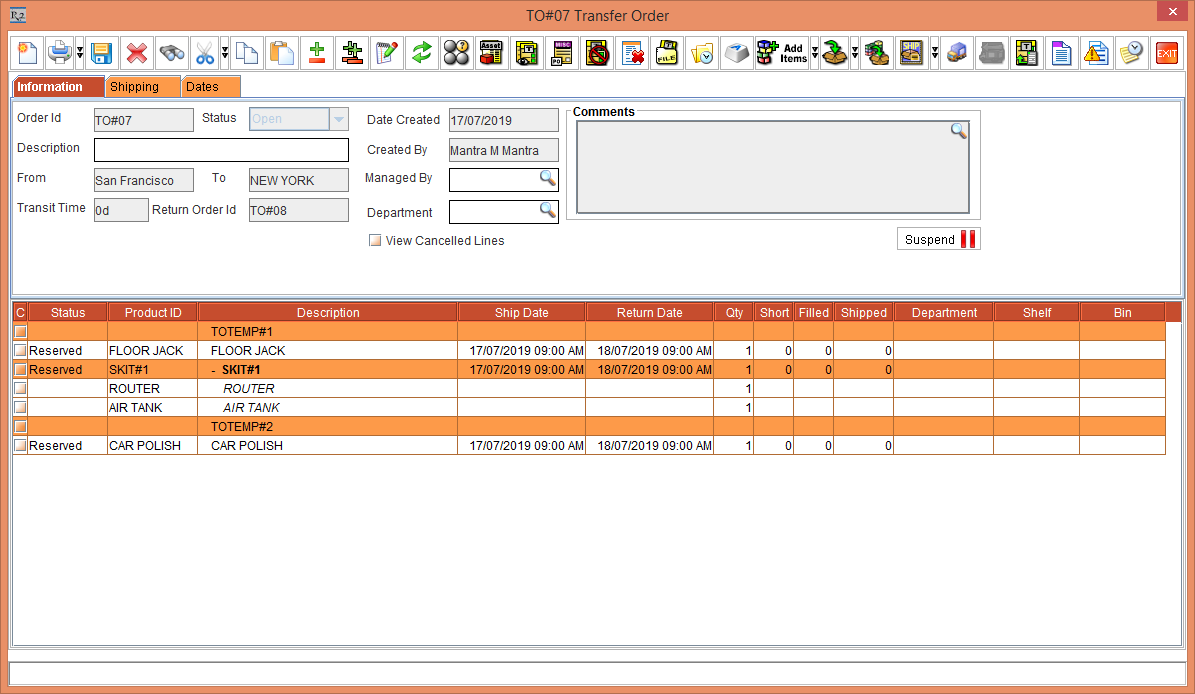Switch to the Shipping tab

tap(142, 87)
